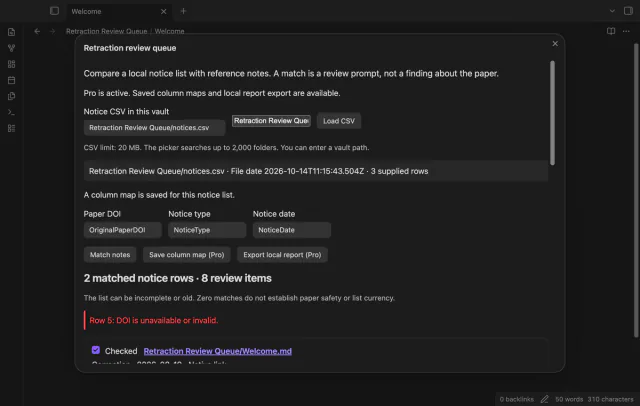
Task: Click the Match notes button
Action: coord(110,255)
